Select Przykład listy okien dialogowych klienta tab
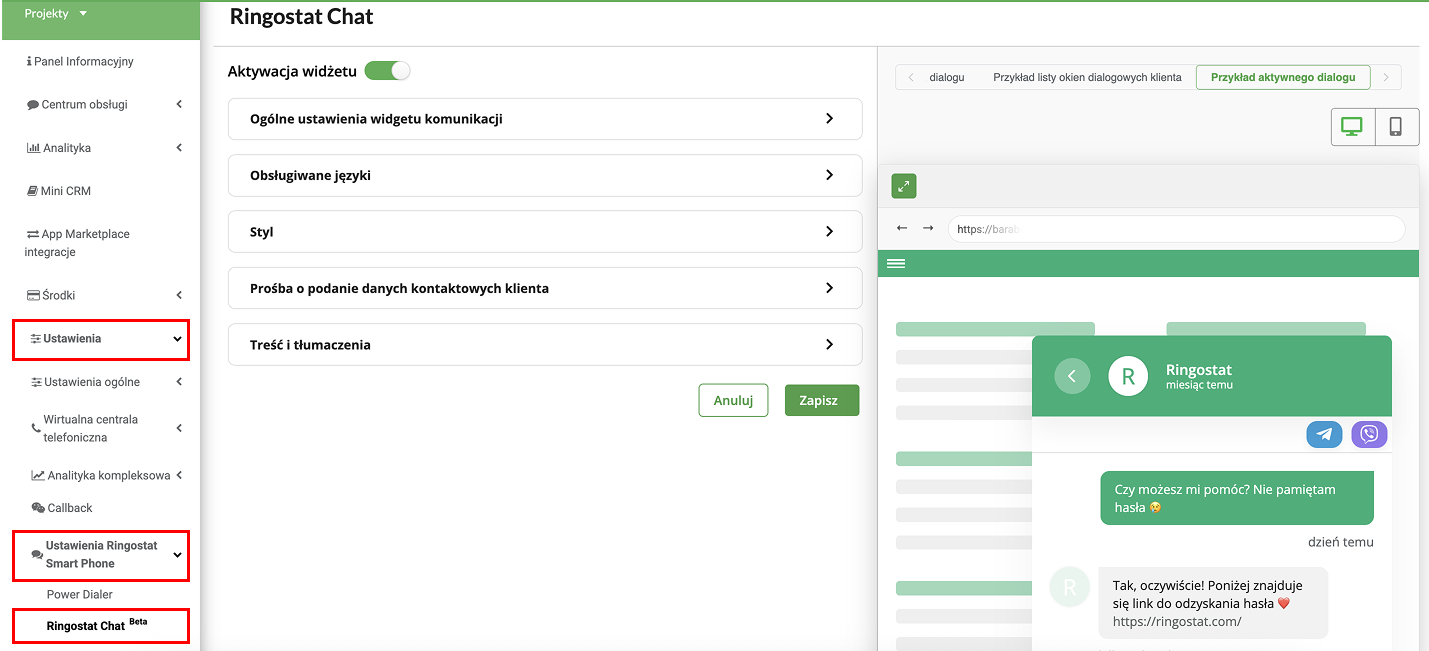Viewport: 1429px width, 651px height. coord(1086,77)
